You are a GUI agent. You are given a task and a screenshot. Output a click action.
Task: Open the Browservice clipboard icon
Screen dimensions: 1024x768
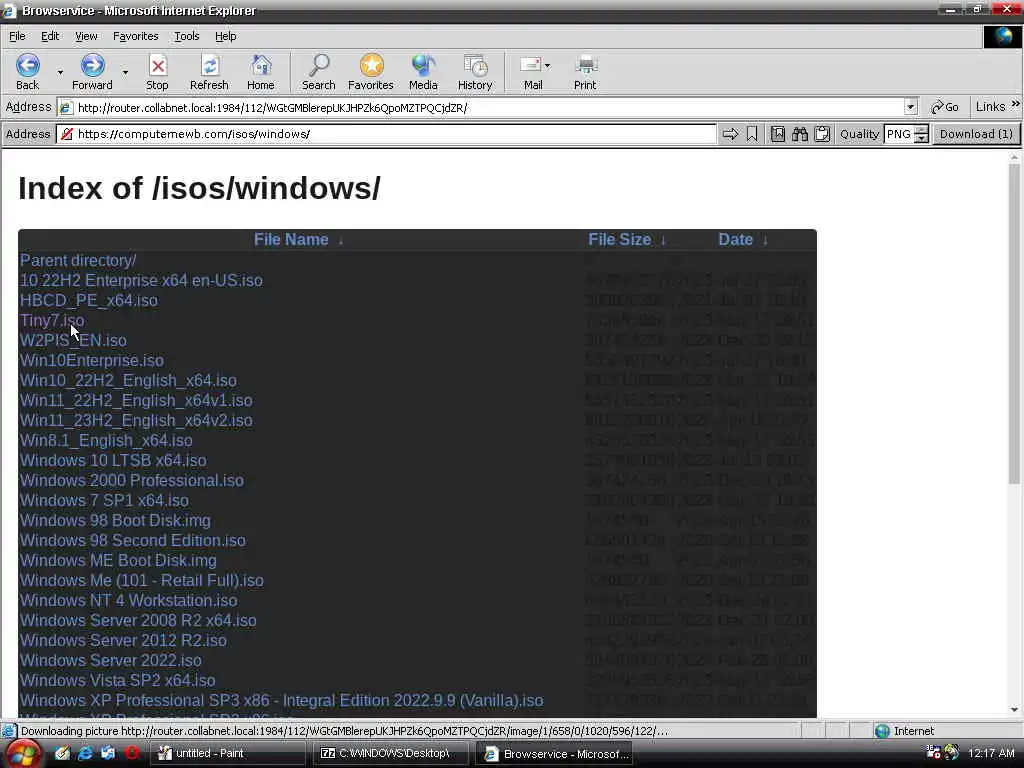pyautogui.click(x=822, y=134)
